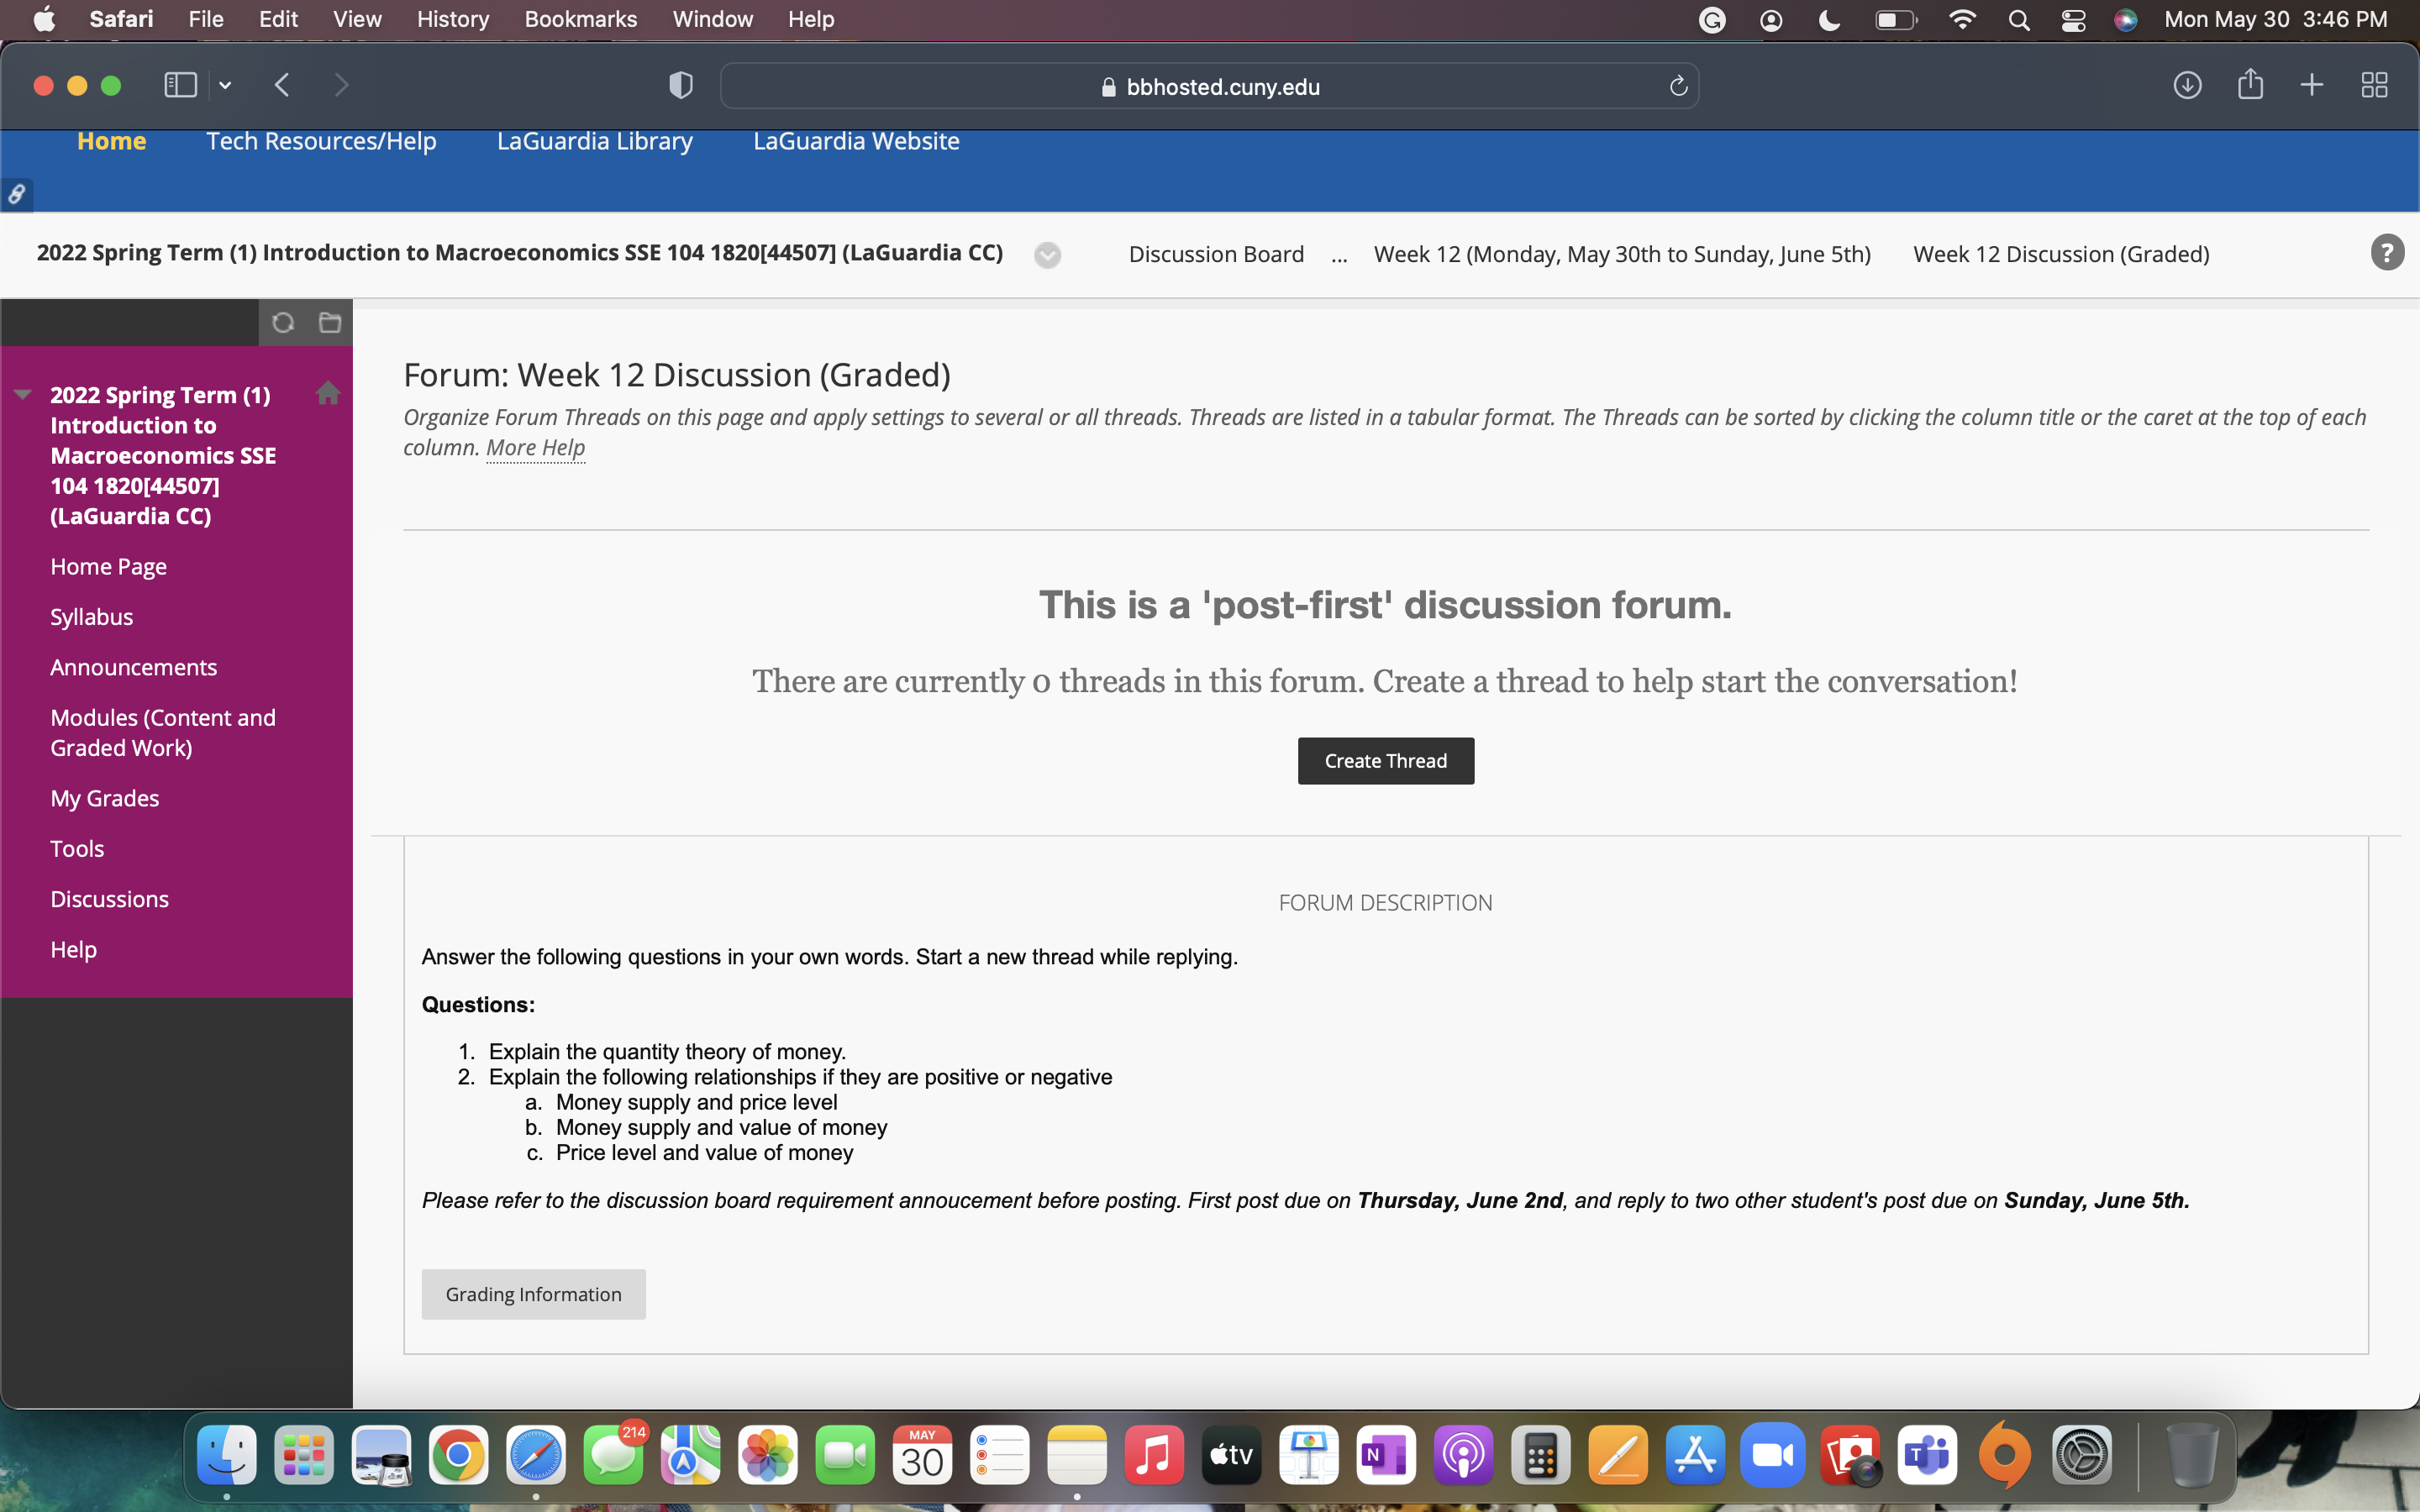This screenshot has width=2420, height=1512.
Task: Click the back navigation arrow
Action: coord(283,85)
